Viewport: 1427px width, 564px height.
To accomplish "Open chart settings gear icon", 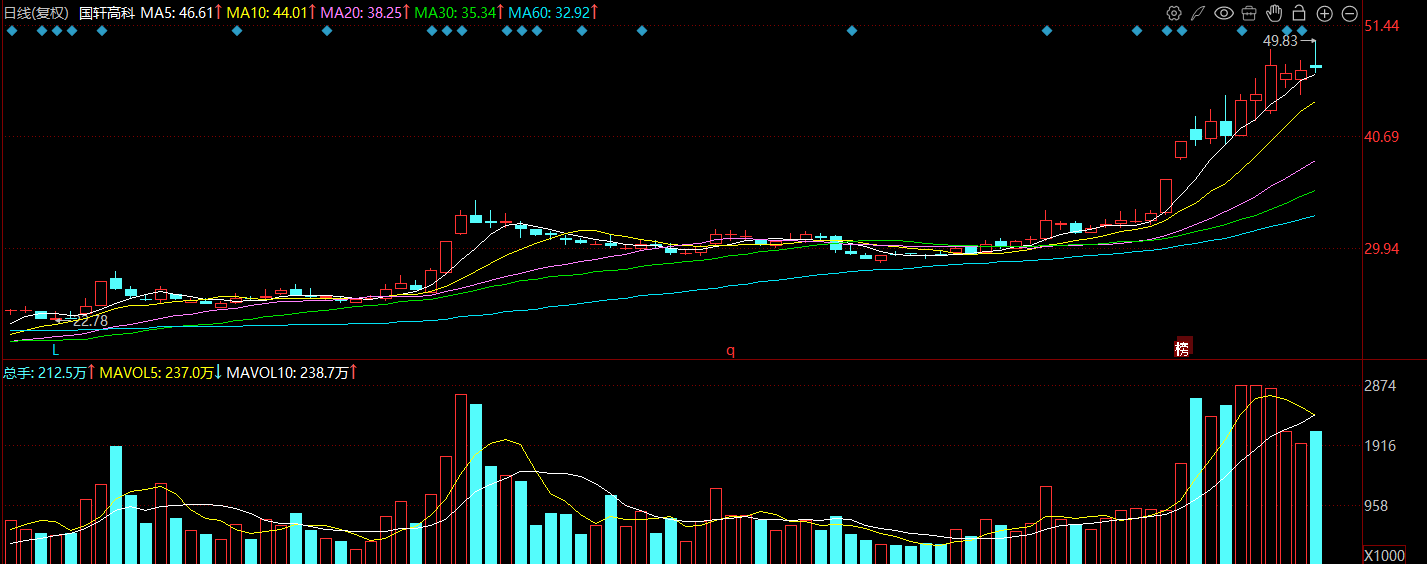I will pyautogui.click(x=1174, y=13).
